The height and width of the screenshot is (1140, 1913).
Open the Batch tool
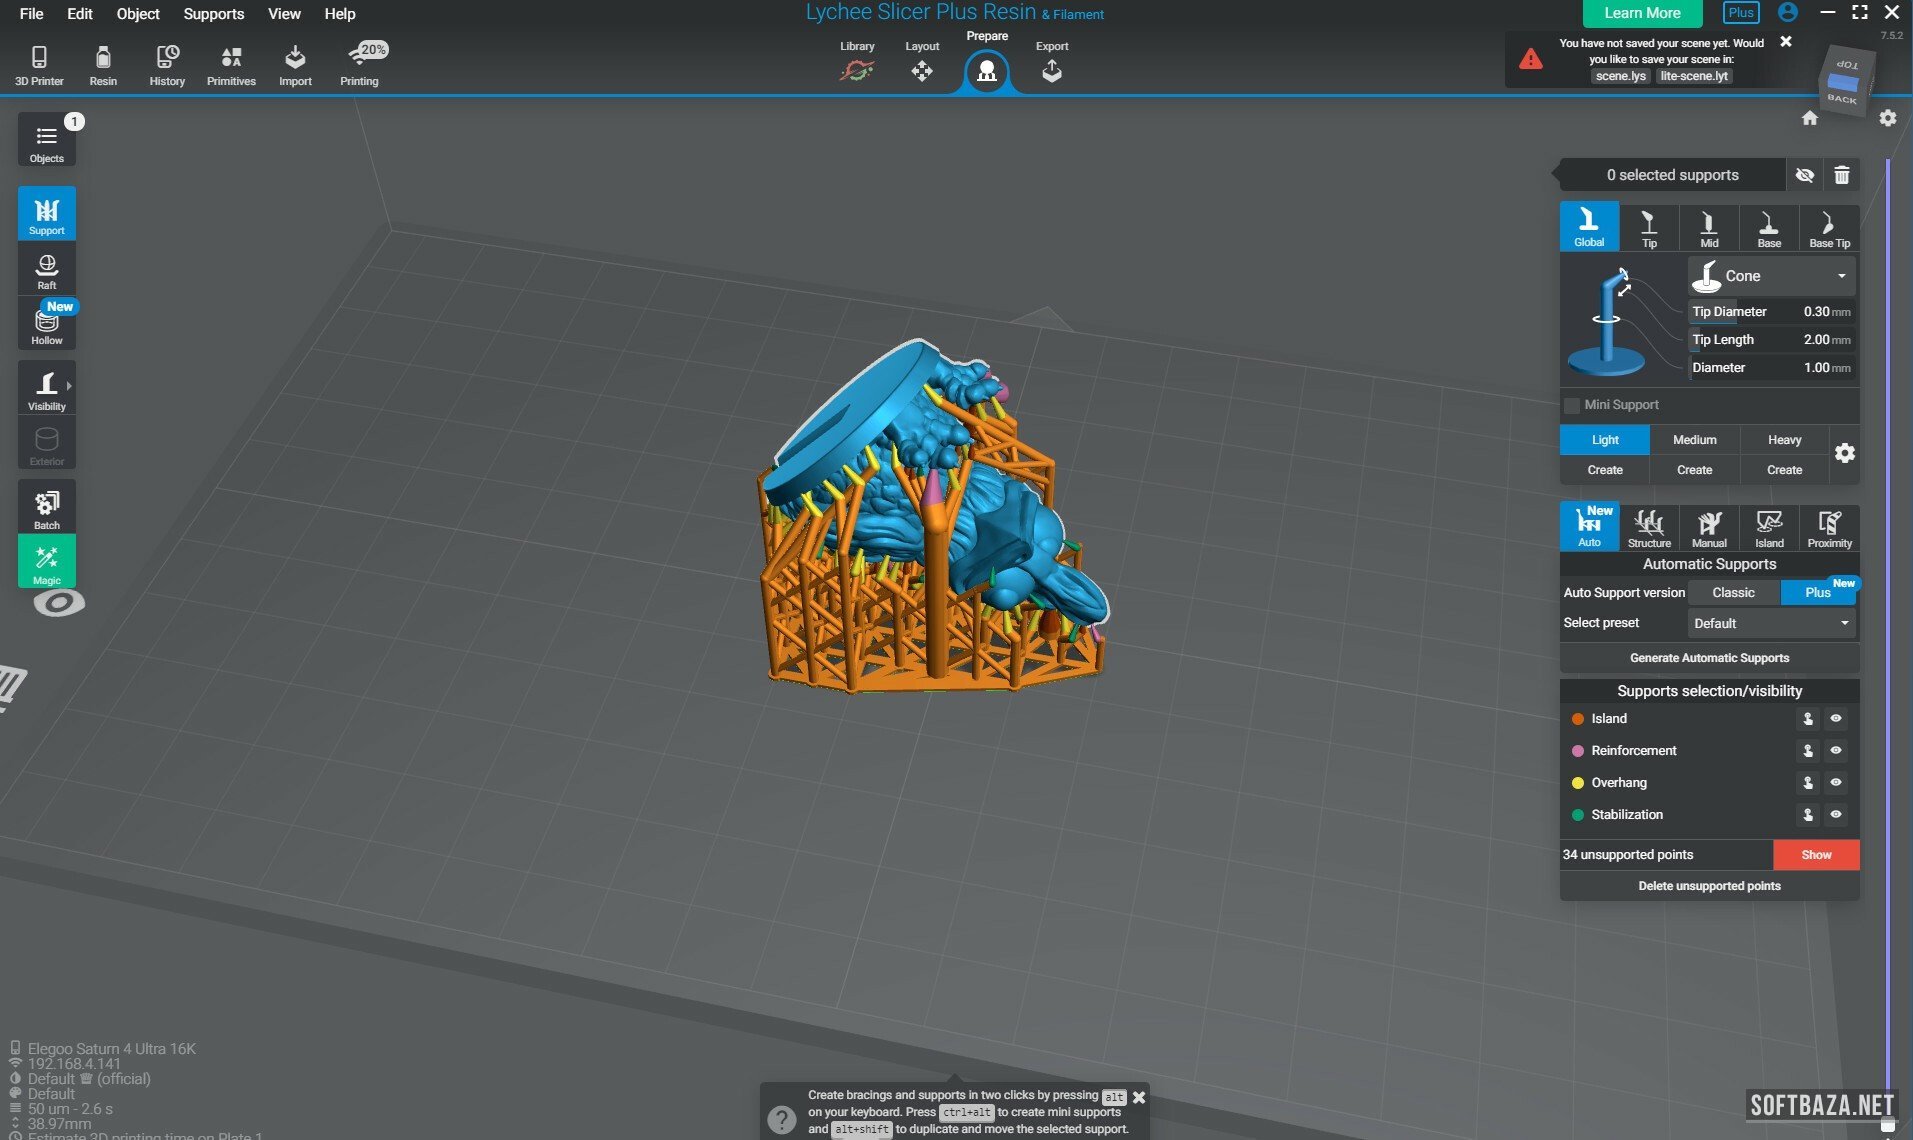tap(46, 508)
